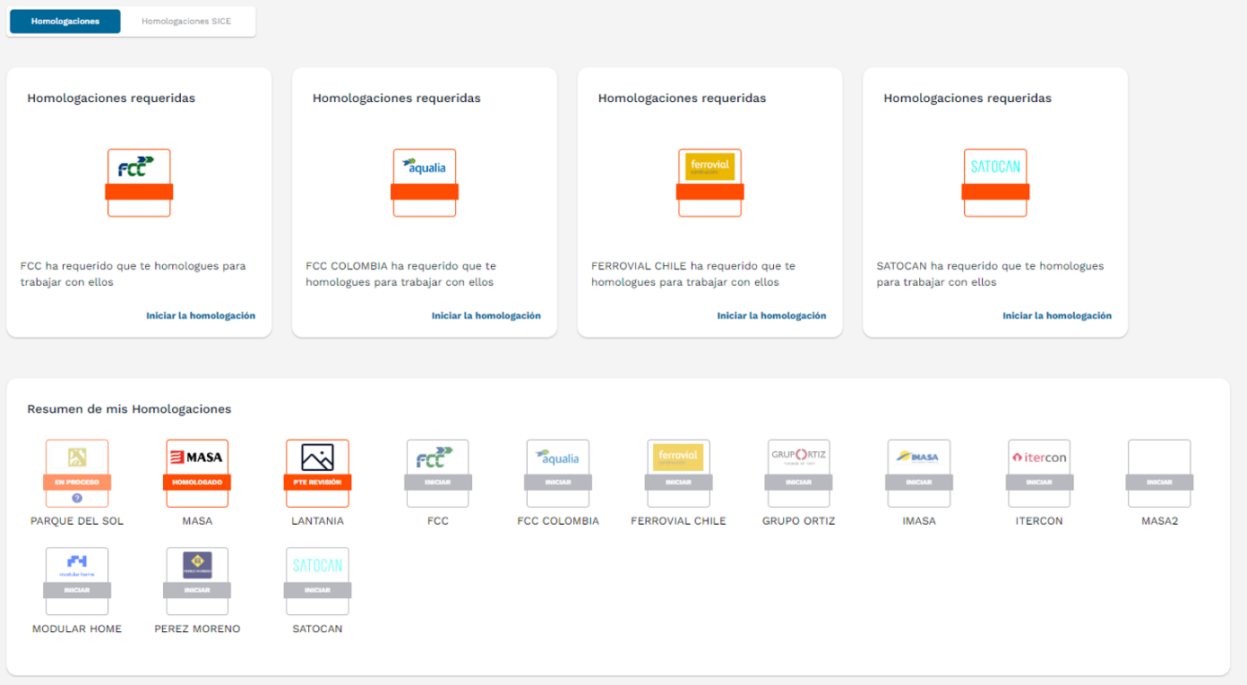The width and height of the screenshot is (1247, 685).
Task: Click the help question mark under PARQUE DEL SOL
Action: pyautogui.click(x=77, y=498)
